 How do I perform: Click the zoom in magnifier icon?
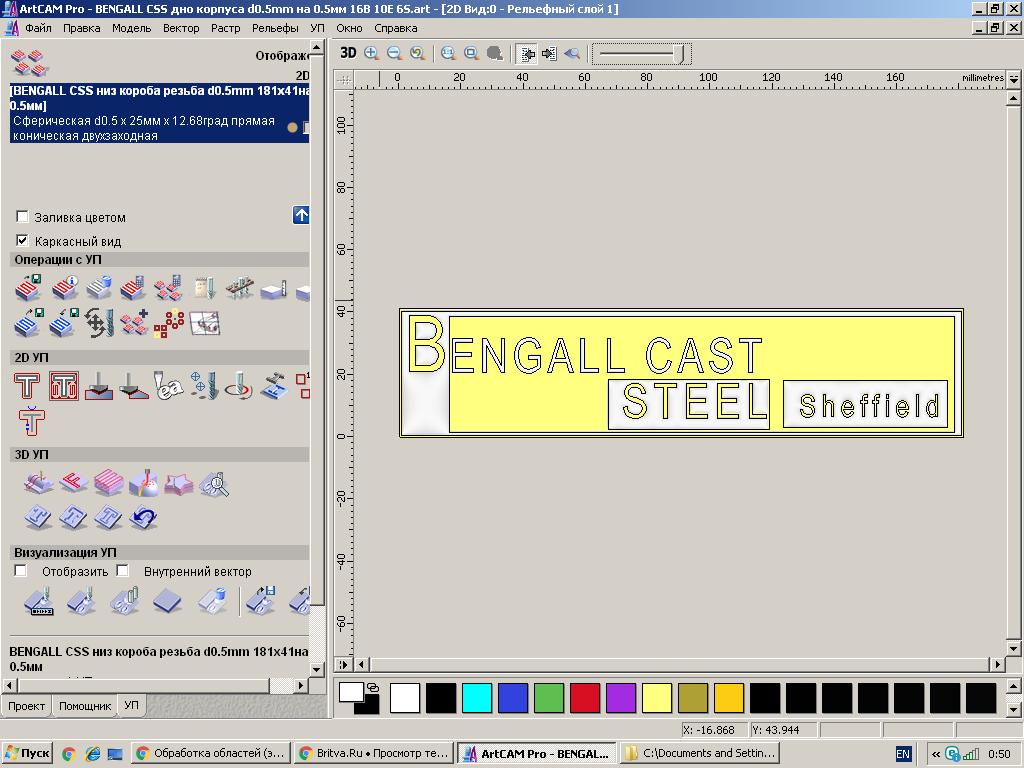pos(371,53)
